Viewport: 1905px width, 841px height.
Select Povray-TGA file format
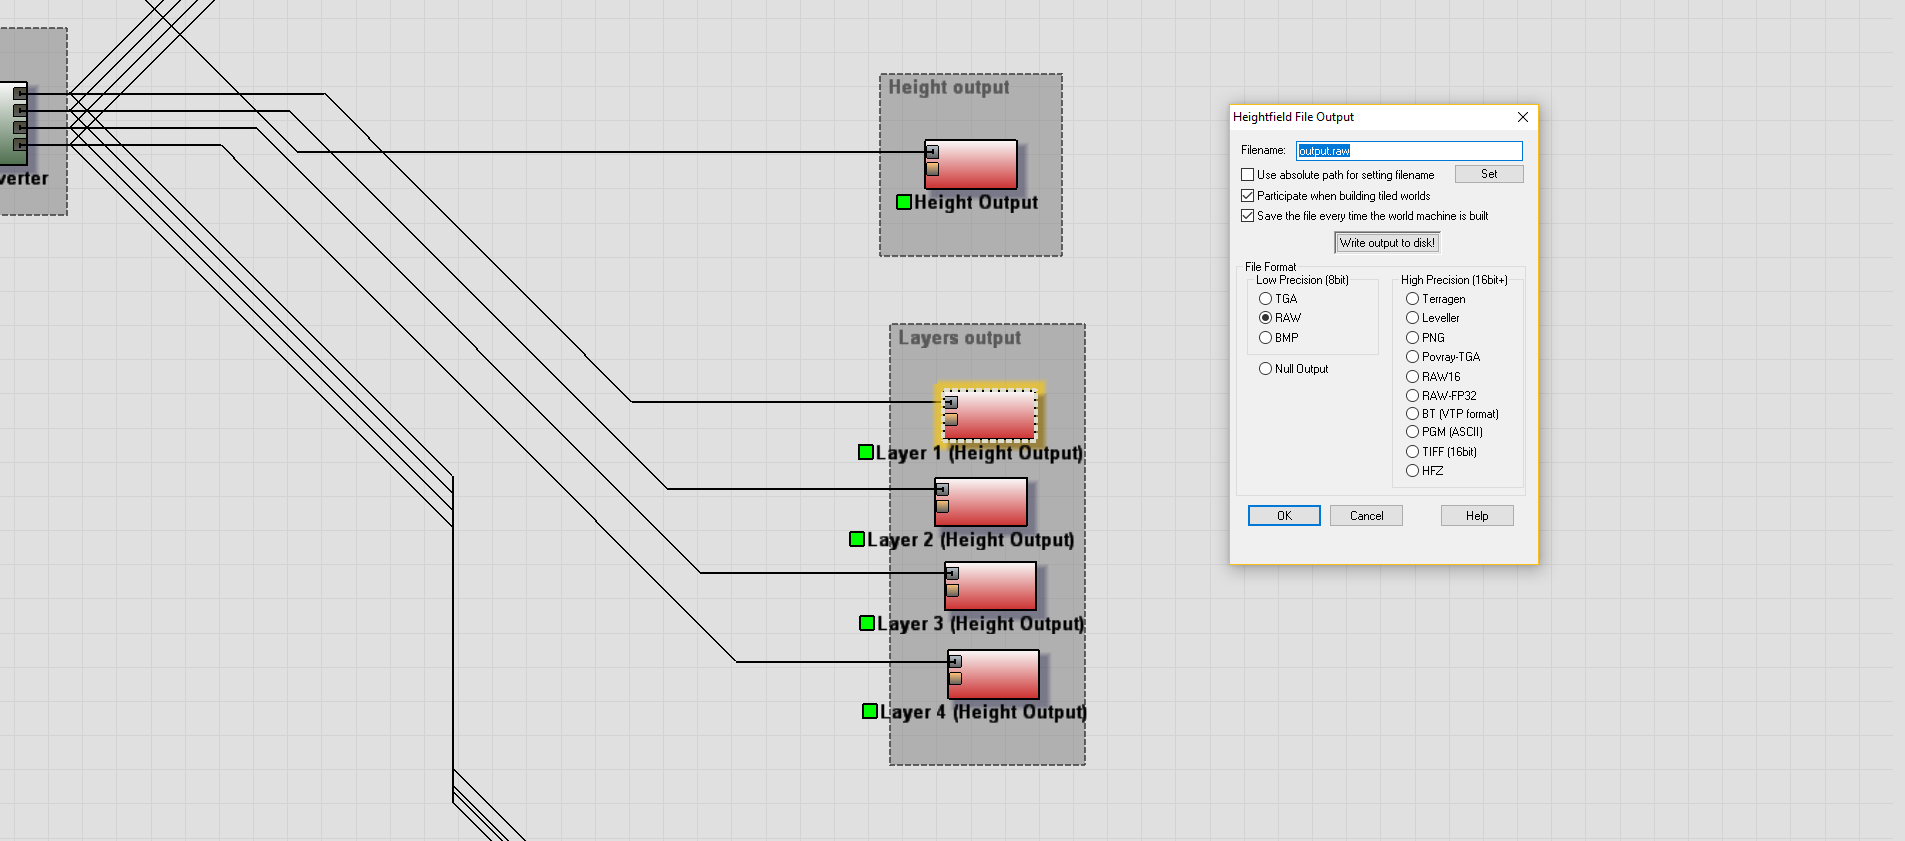pyautogui.click(x=1413, y=357)
